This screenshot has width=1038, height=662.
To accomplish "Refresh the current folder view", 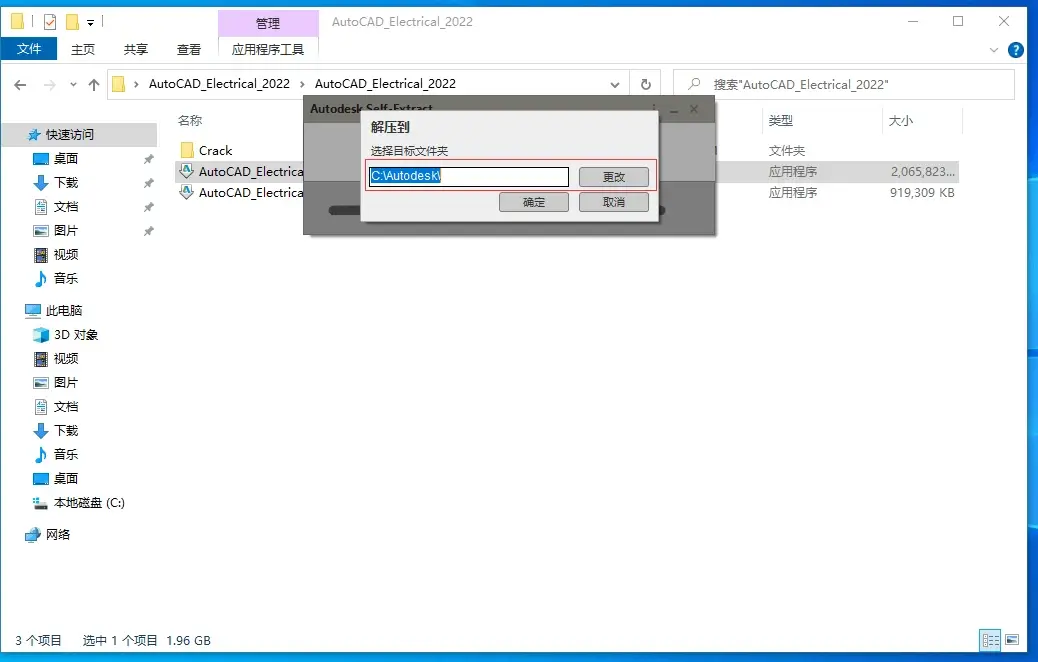I will point(645,85).
